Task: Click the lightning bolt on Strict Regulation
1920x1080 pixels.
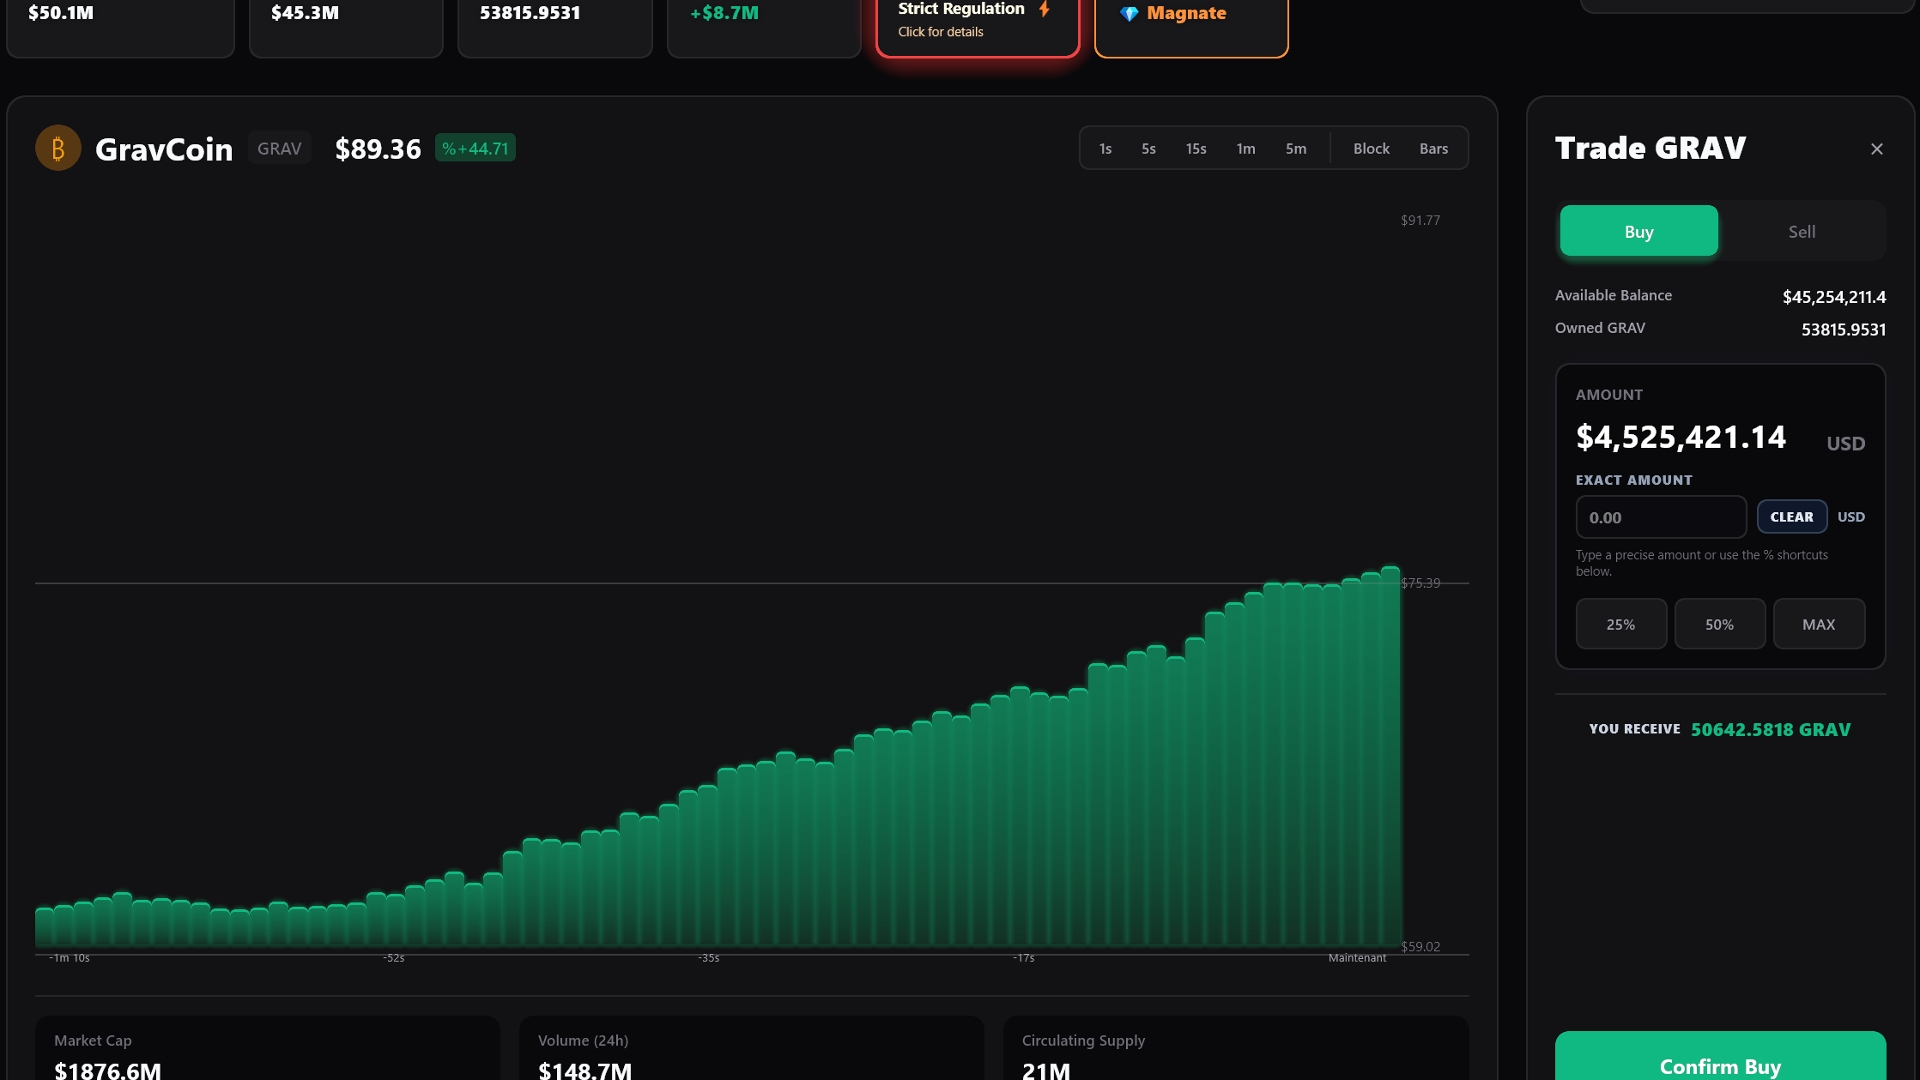Action: (x=1044, y=9)
